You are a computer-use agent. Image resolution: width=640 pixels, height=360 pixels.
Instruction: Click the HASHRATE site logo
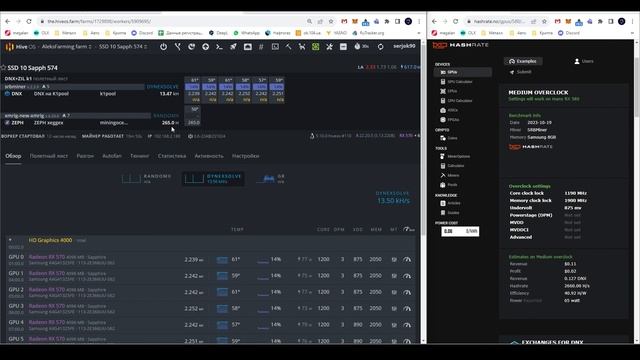coord(460,45)
